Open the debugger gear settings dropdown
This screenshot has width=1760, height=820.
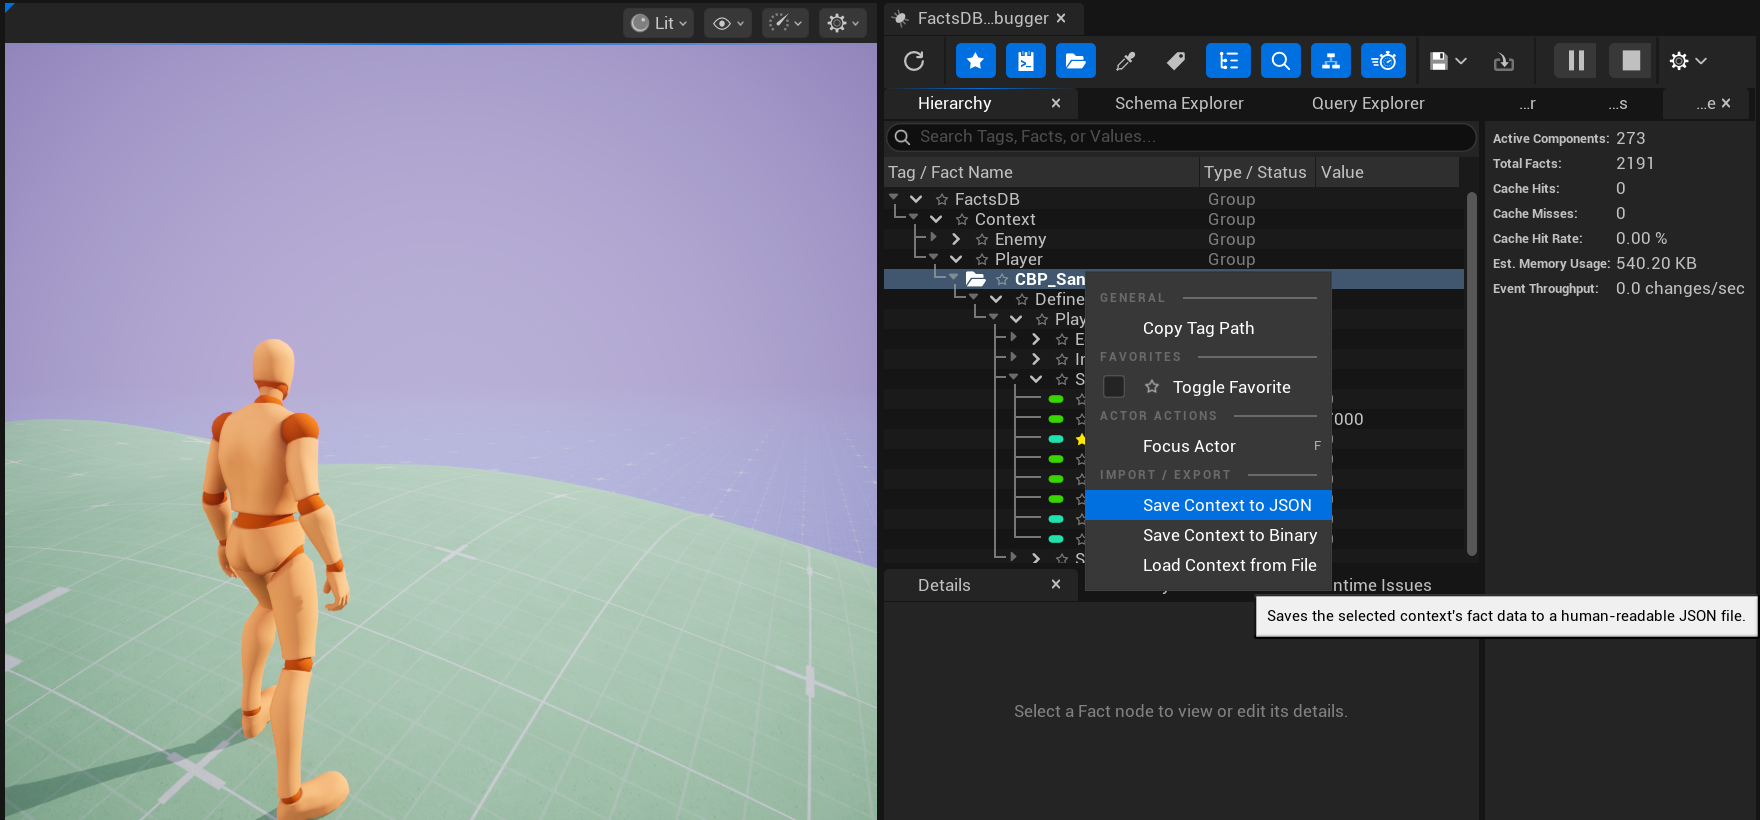click(x=1688, y=61)
